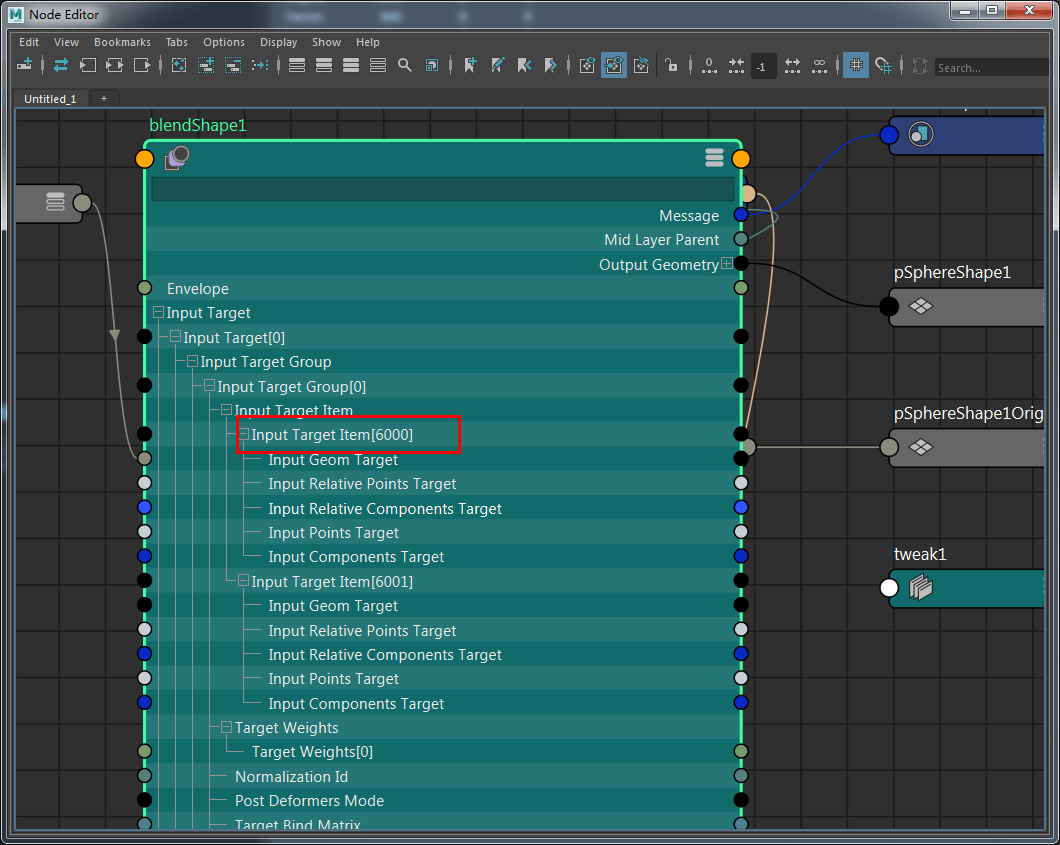The image size is (1060, 845).
Task: Click the Graph Input Connections icon
Action: [88, 65]
